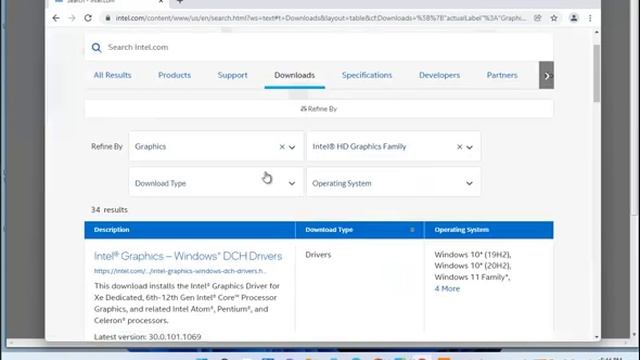640x360 pixels.
Task: Open the Specifications tab
Action: pos(367,75)
